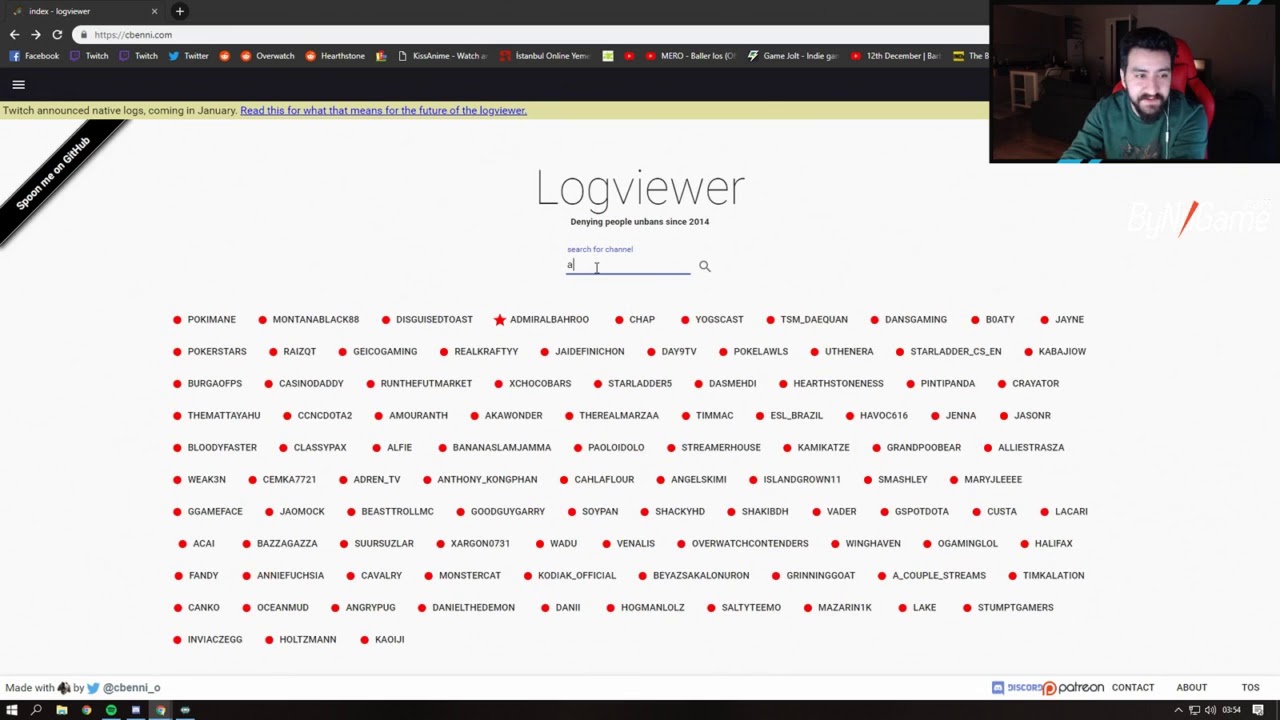Open the KissAnime bookmark
The width and height of the screenshot is (1280, 720).
click(442, 56)
